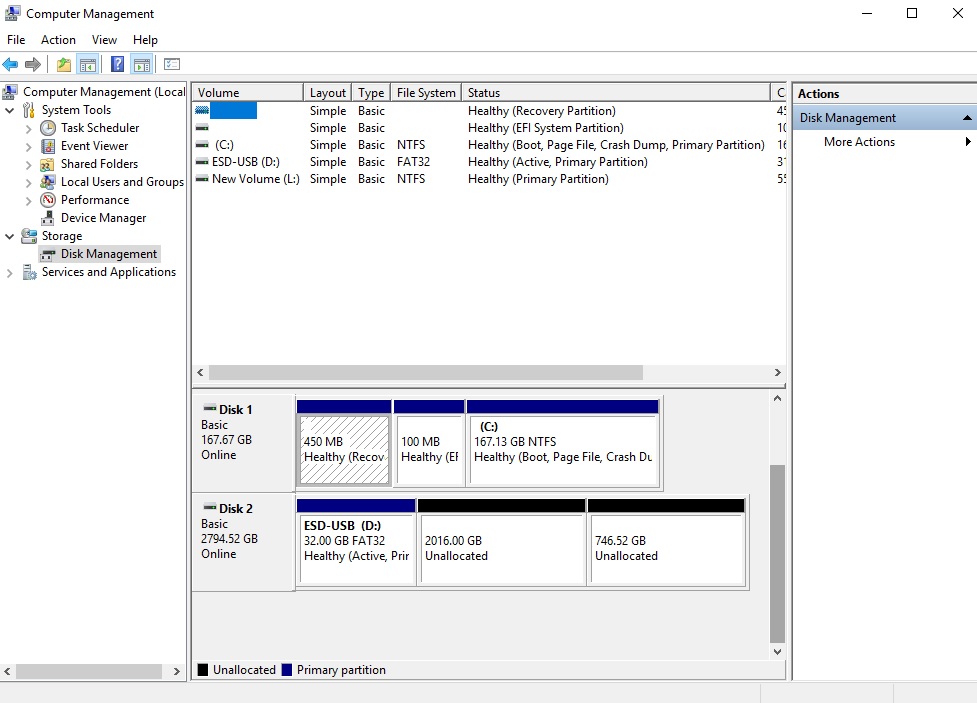Click the disk view vertical scrollbar thumb

click(777, 554)
